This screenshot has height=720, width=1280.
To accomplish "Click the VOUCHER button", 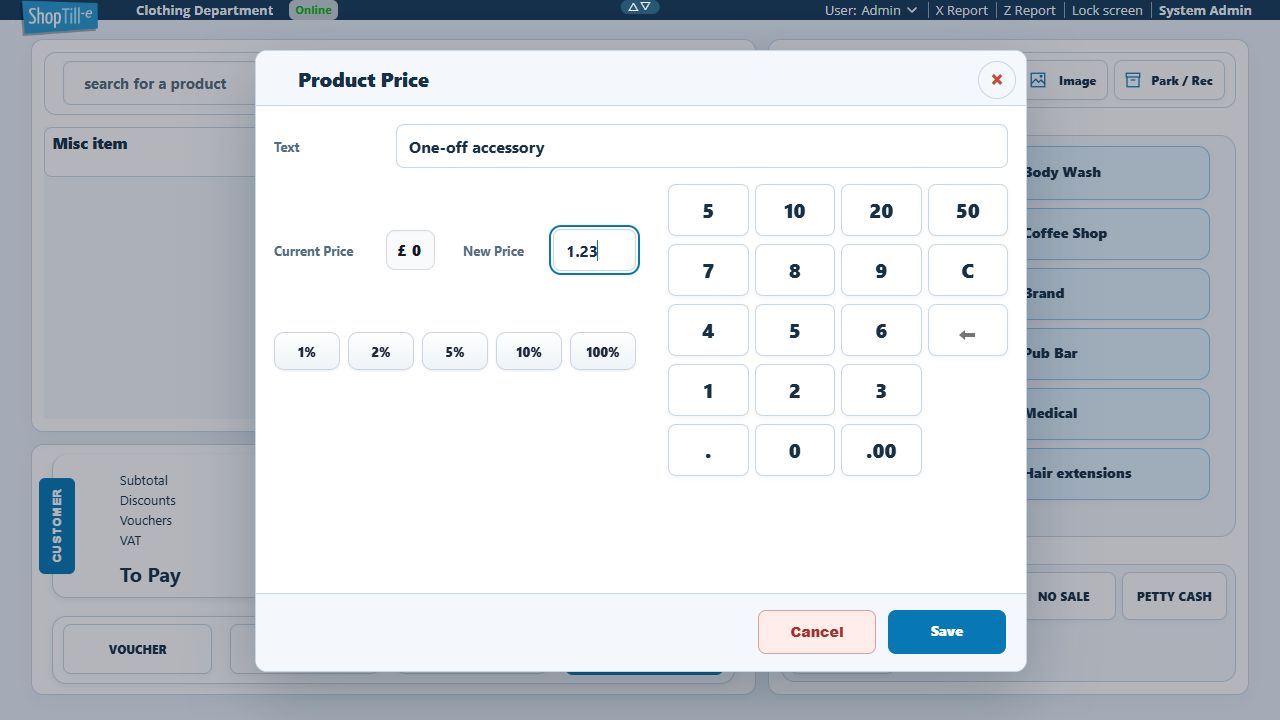I will coord(138,649).
